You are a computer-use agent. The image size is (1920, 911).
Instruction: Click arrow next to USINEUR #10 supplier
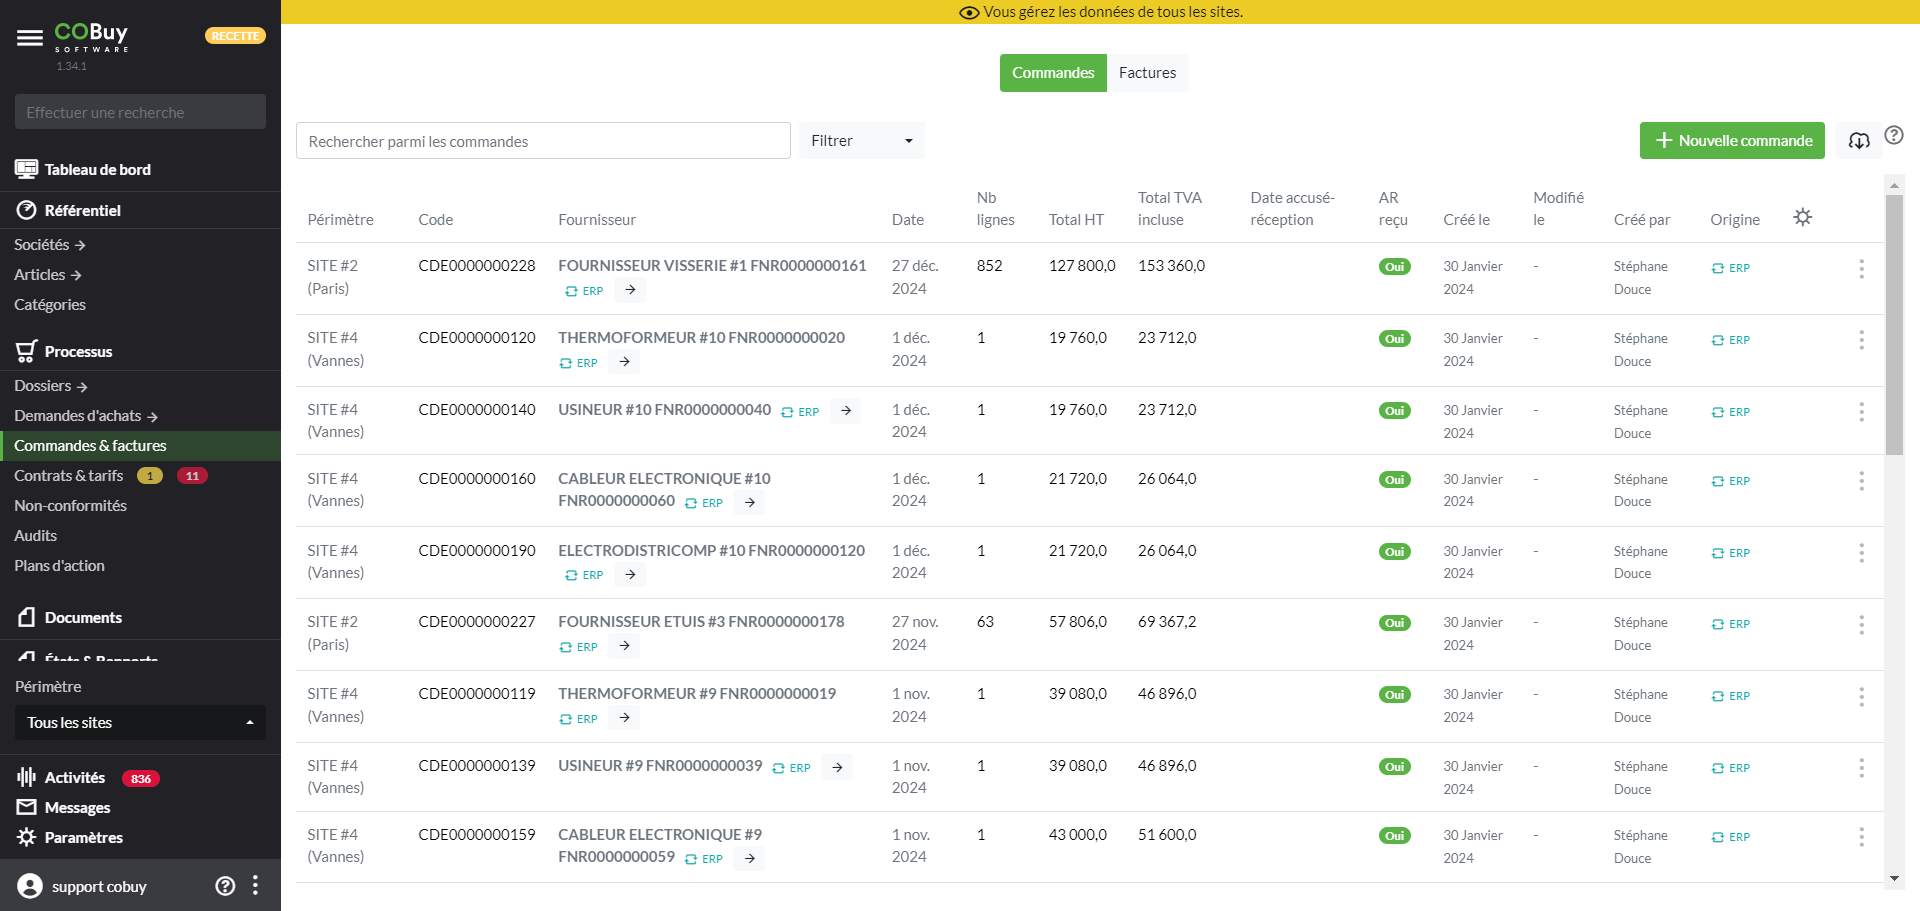[x=846, y=411]
